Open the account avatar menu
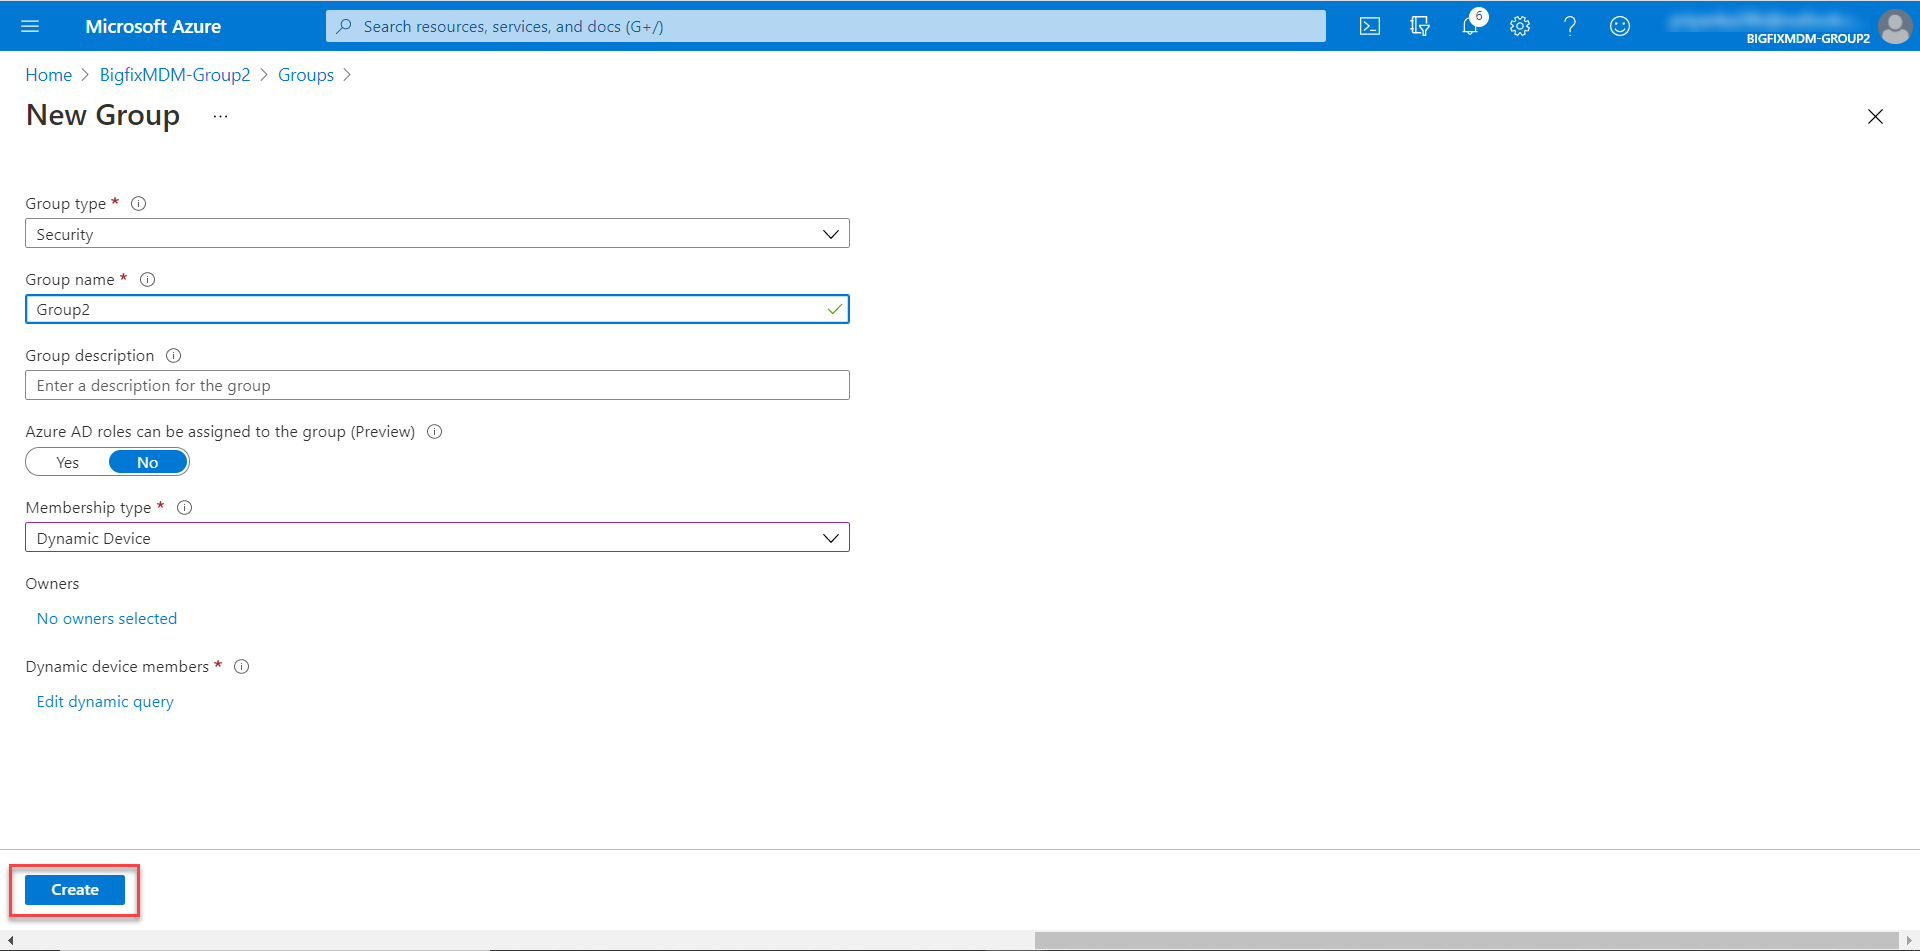Screen dimensions: 1920x951 click(1895, 26)
